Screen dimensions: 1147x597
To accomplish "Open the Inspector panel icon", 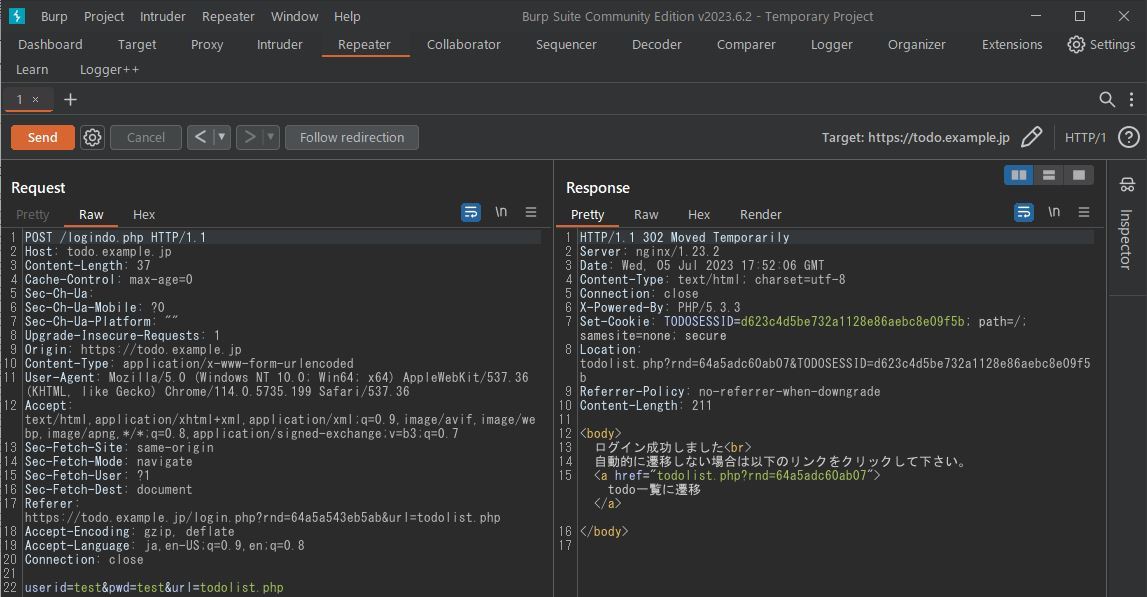I will coord(1127,184).
